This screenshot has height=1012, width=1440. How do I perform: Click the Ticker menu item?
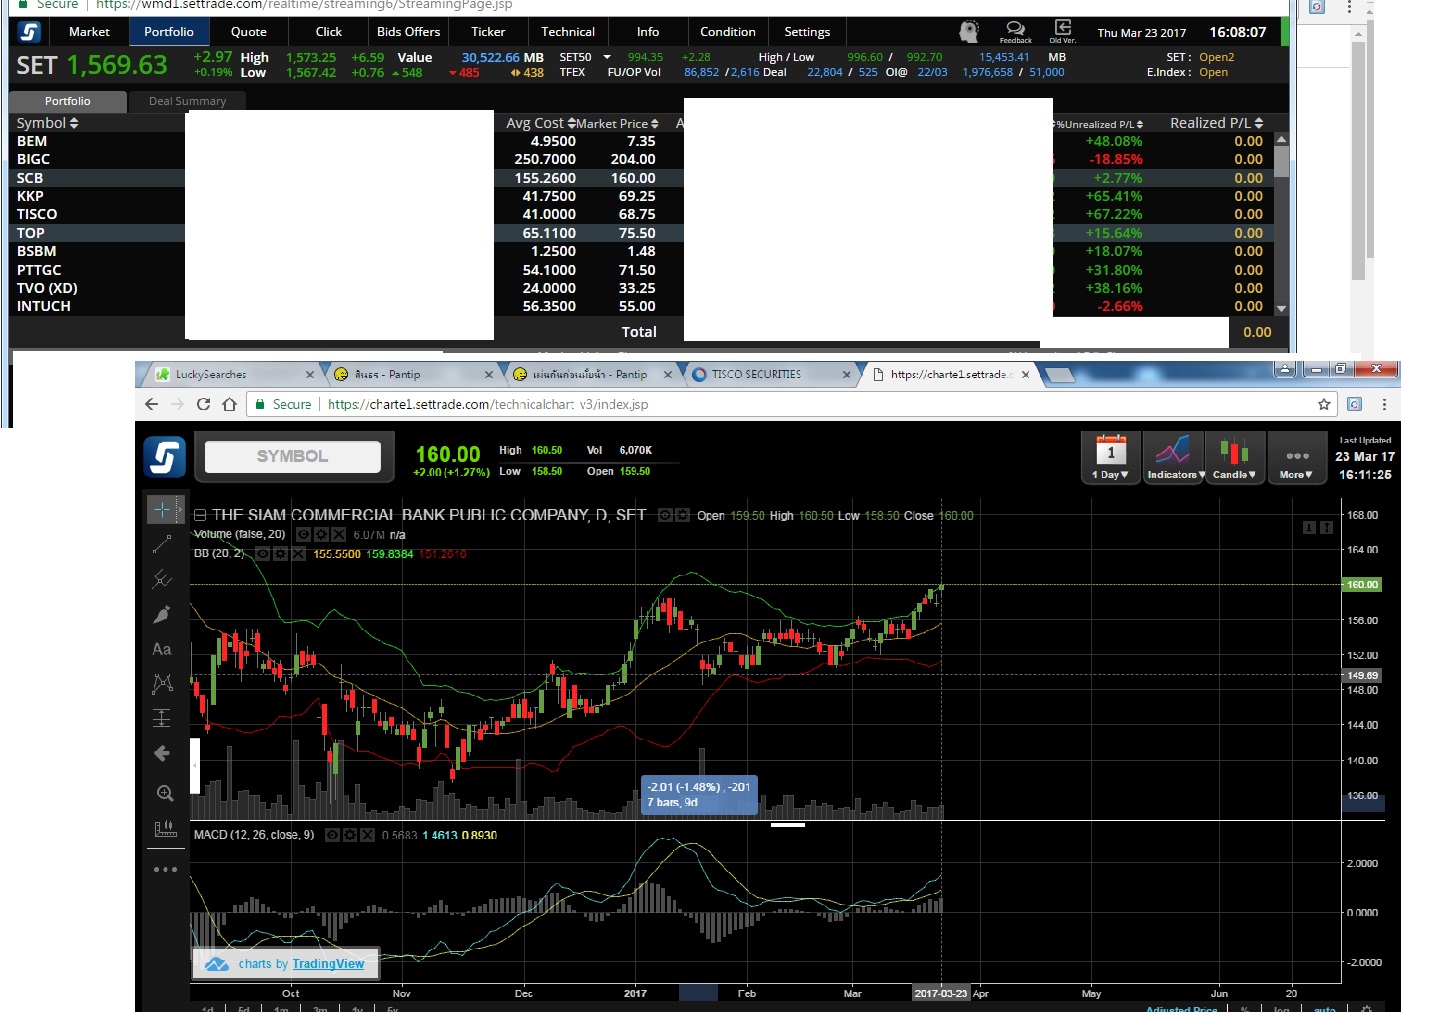[x=488, y=32]
